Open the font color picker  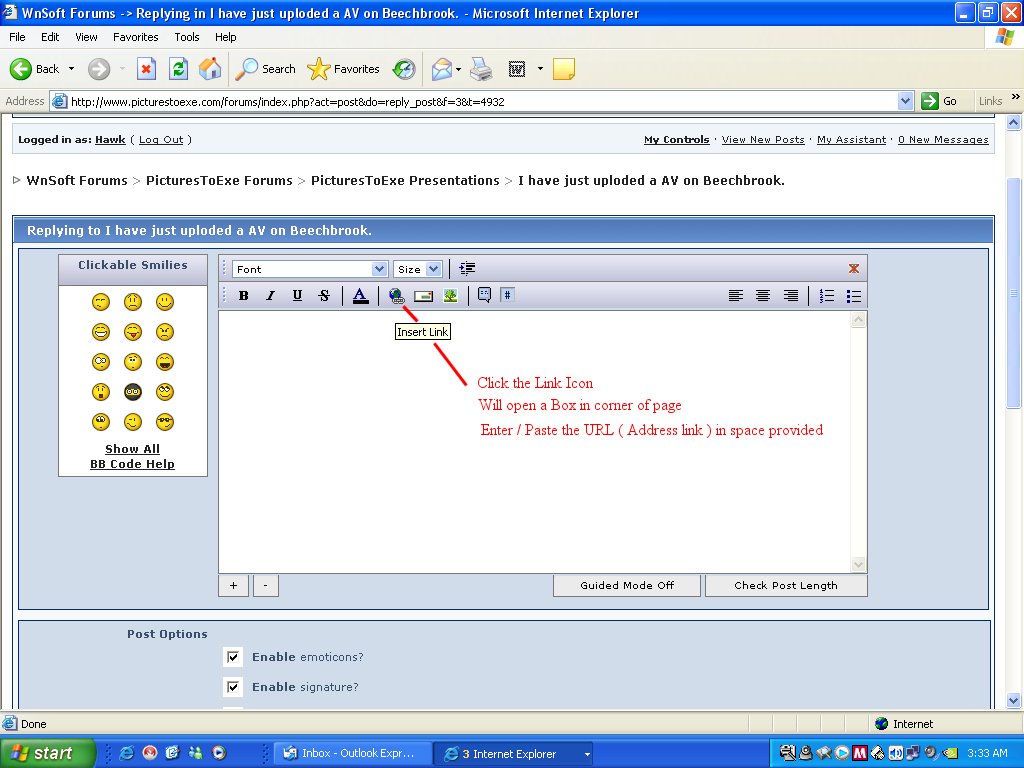tap(360, 296)
